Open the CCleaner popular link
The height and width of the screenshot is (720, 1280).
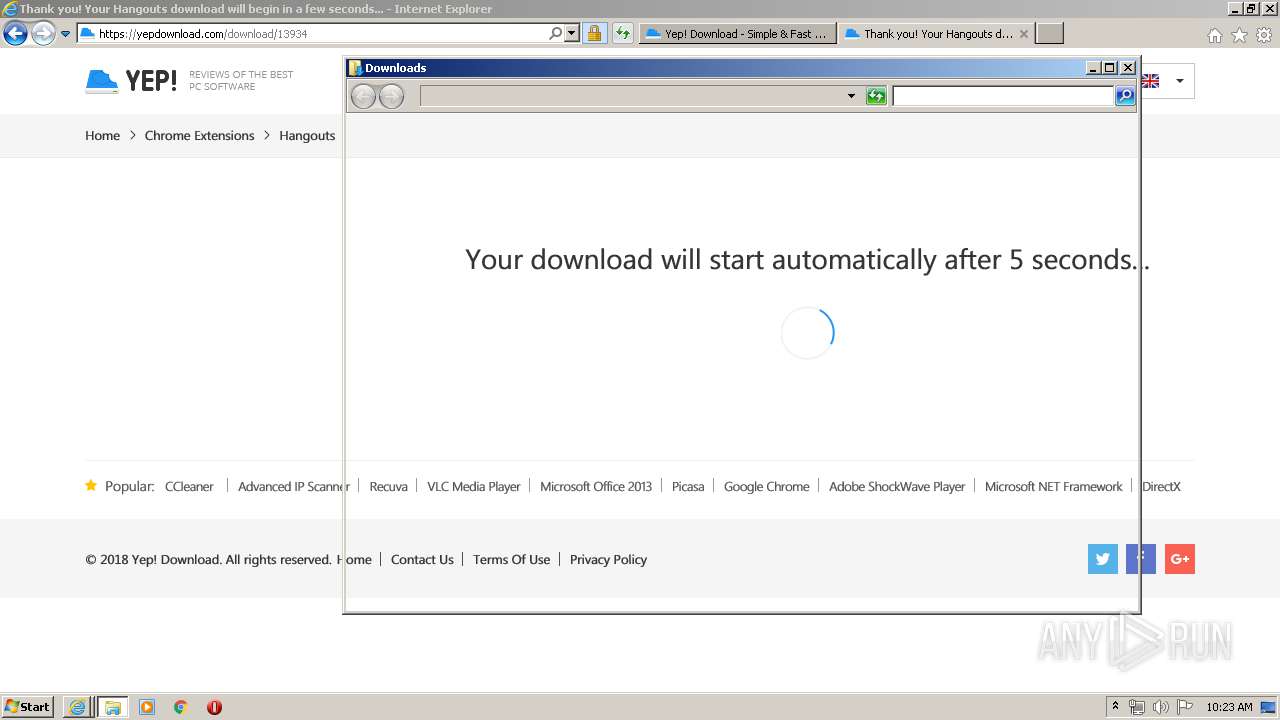(x=189, y=486)
